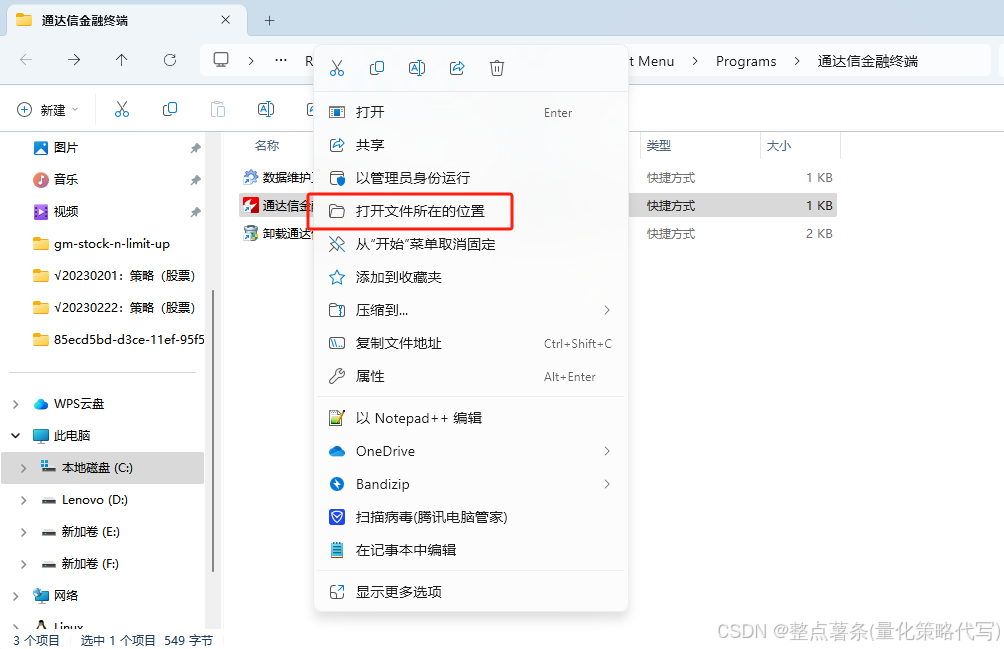Image resolution: width=1004 pixels, height=649 pixels.
Task: Select the 卸载通达 shortcut file
Action: point(279,234)
